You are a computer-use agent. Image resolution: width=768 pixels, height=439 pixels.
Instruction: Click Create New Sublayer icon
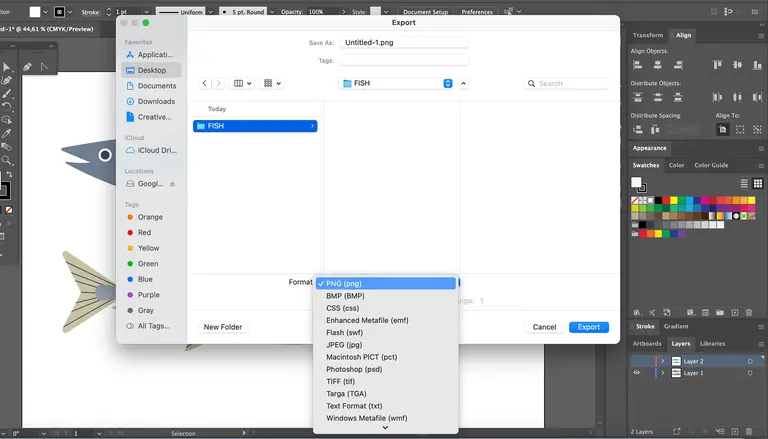coord(720,431)
